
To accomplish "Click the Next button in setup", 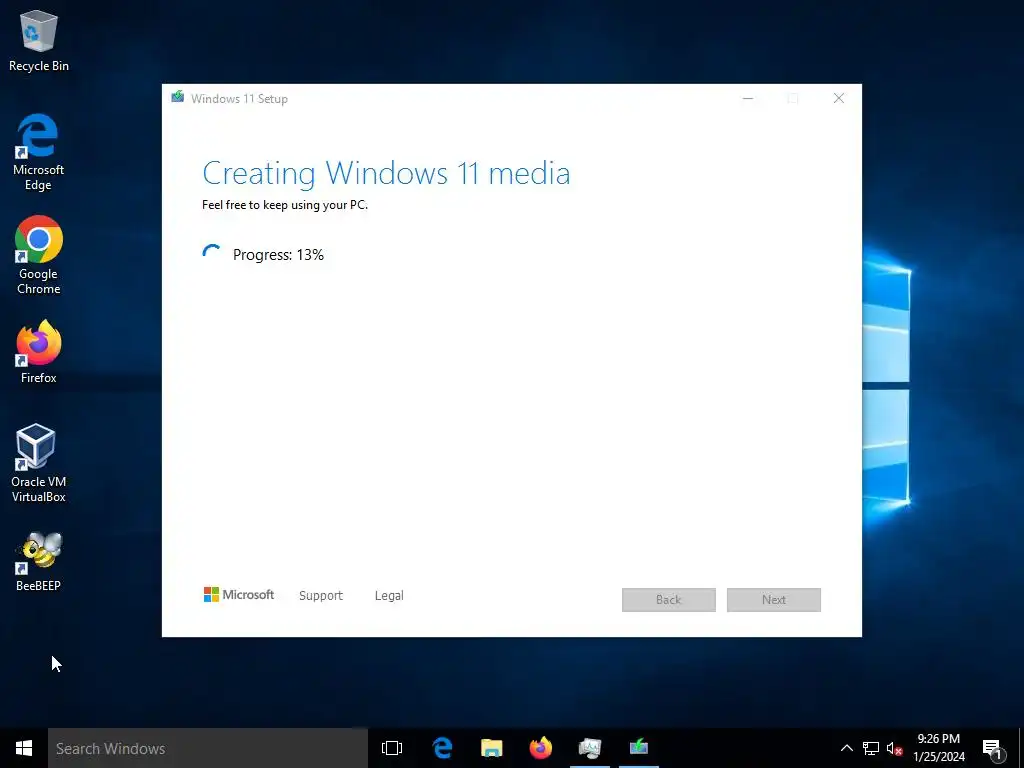I will (x=774, y=600).
